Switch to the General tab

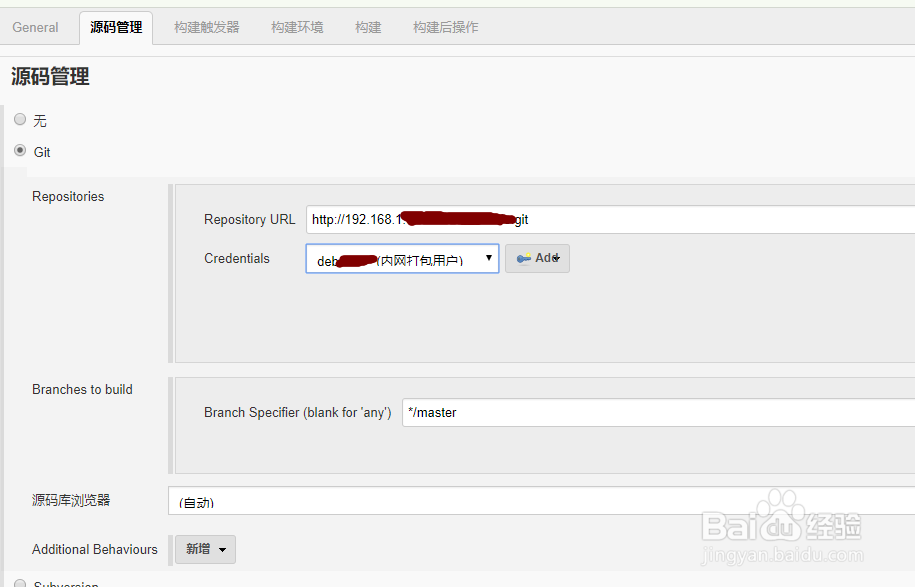coord(36,28)
